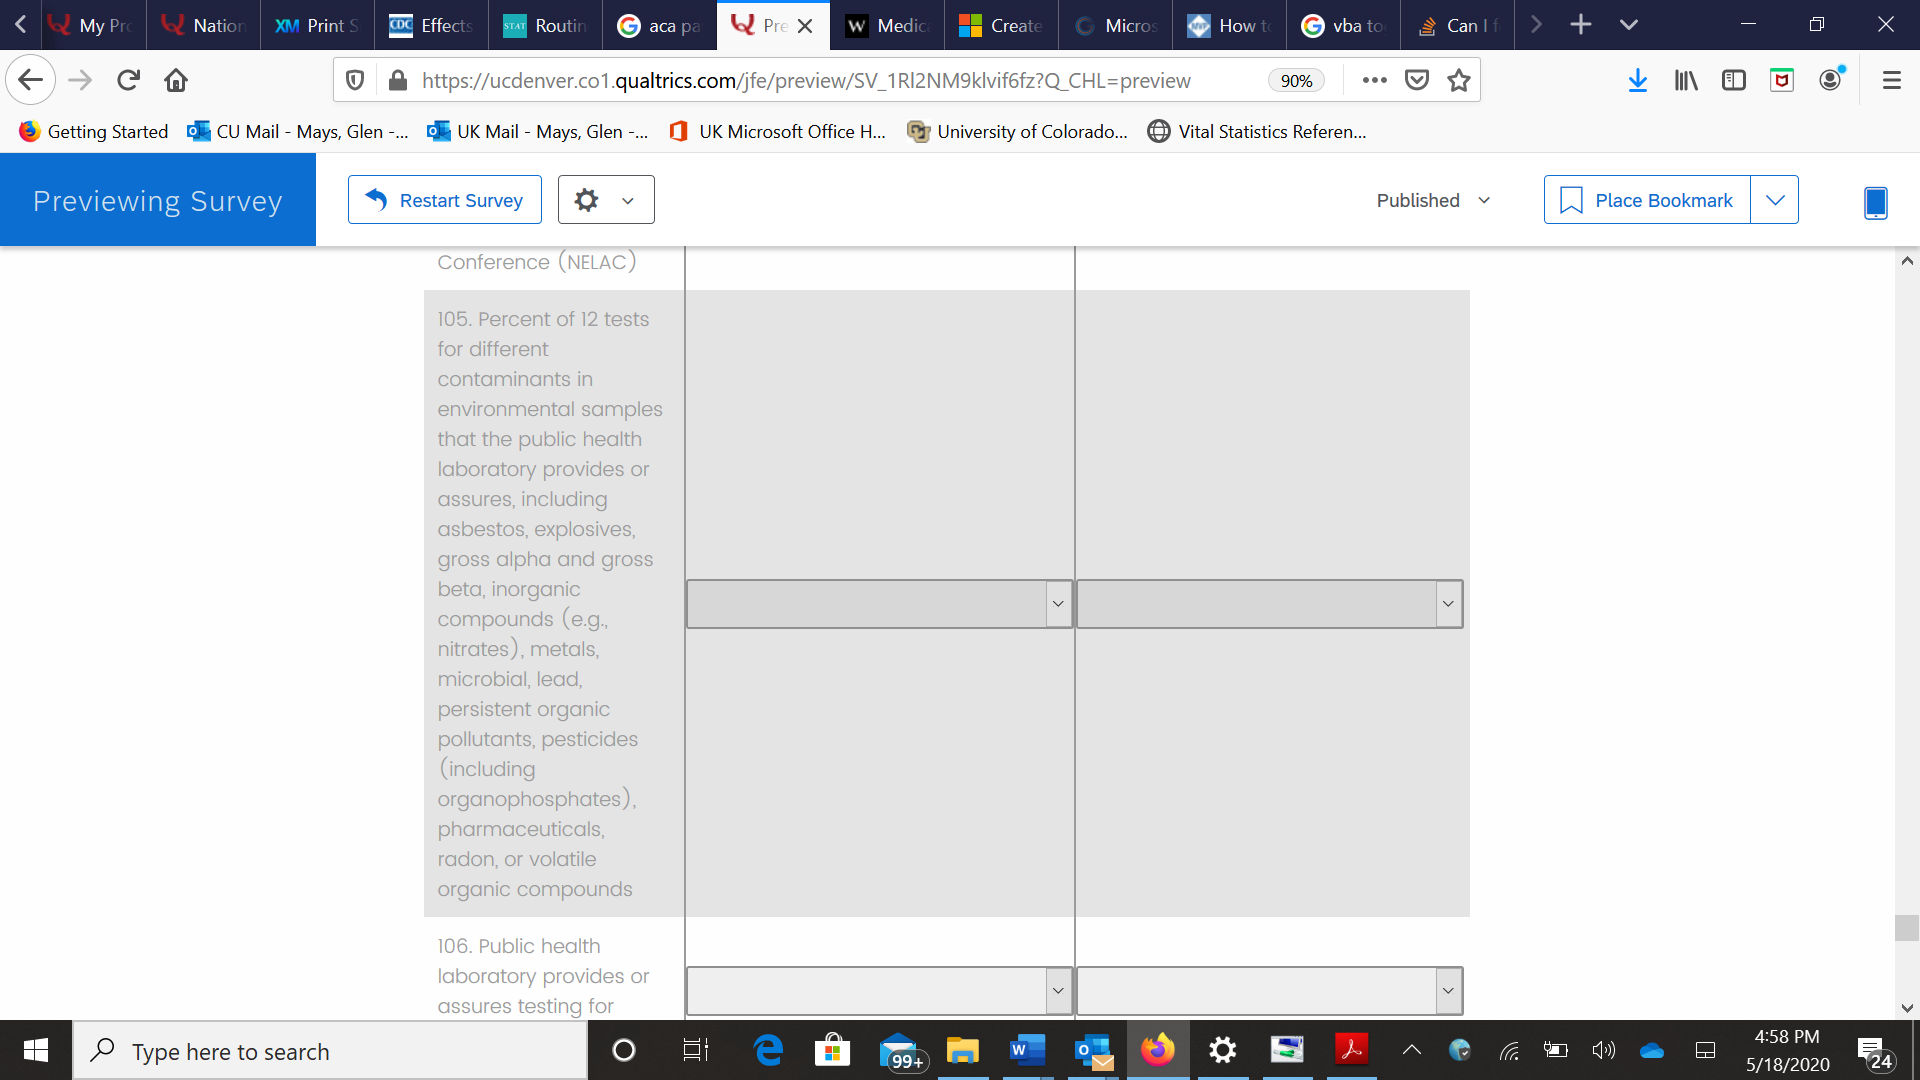The height and width of the screenshot is (1080, 1920).
Task: Click the Restart Survey button
Action: (445, 200)
